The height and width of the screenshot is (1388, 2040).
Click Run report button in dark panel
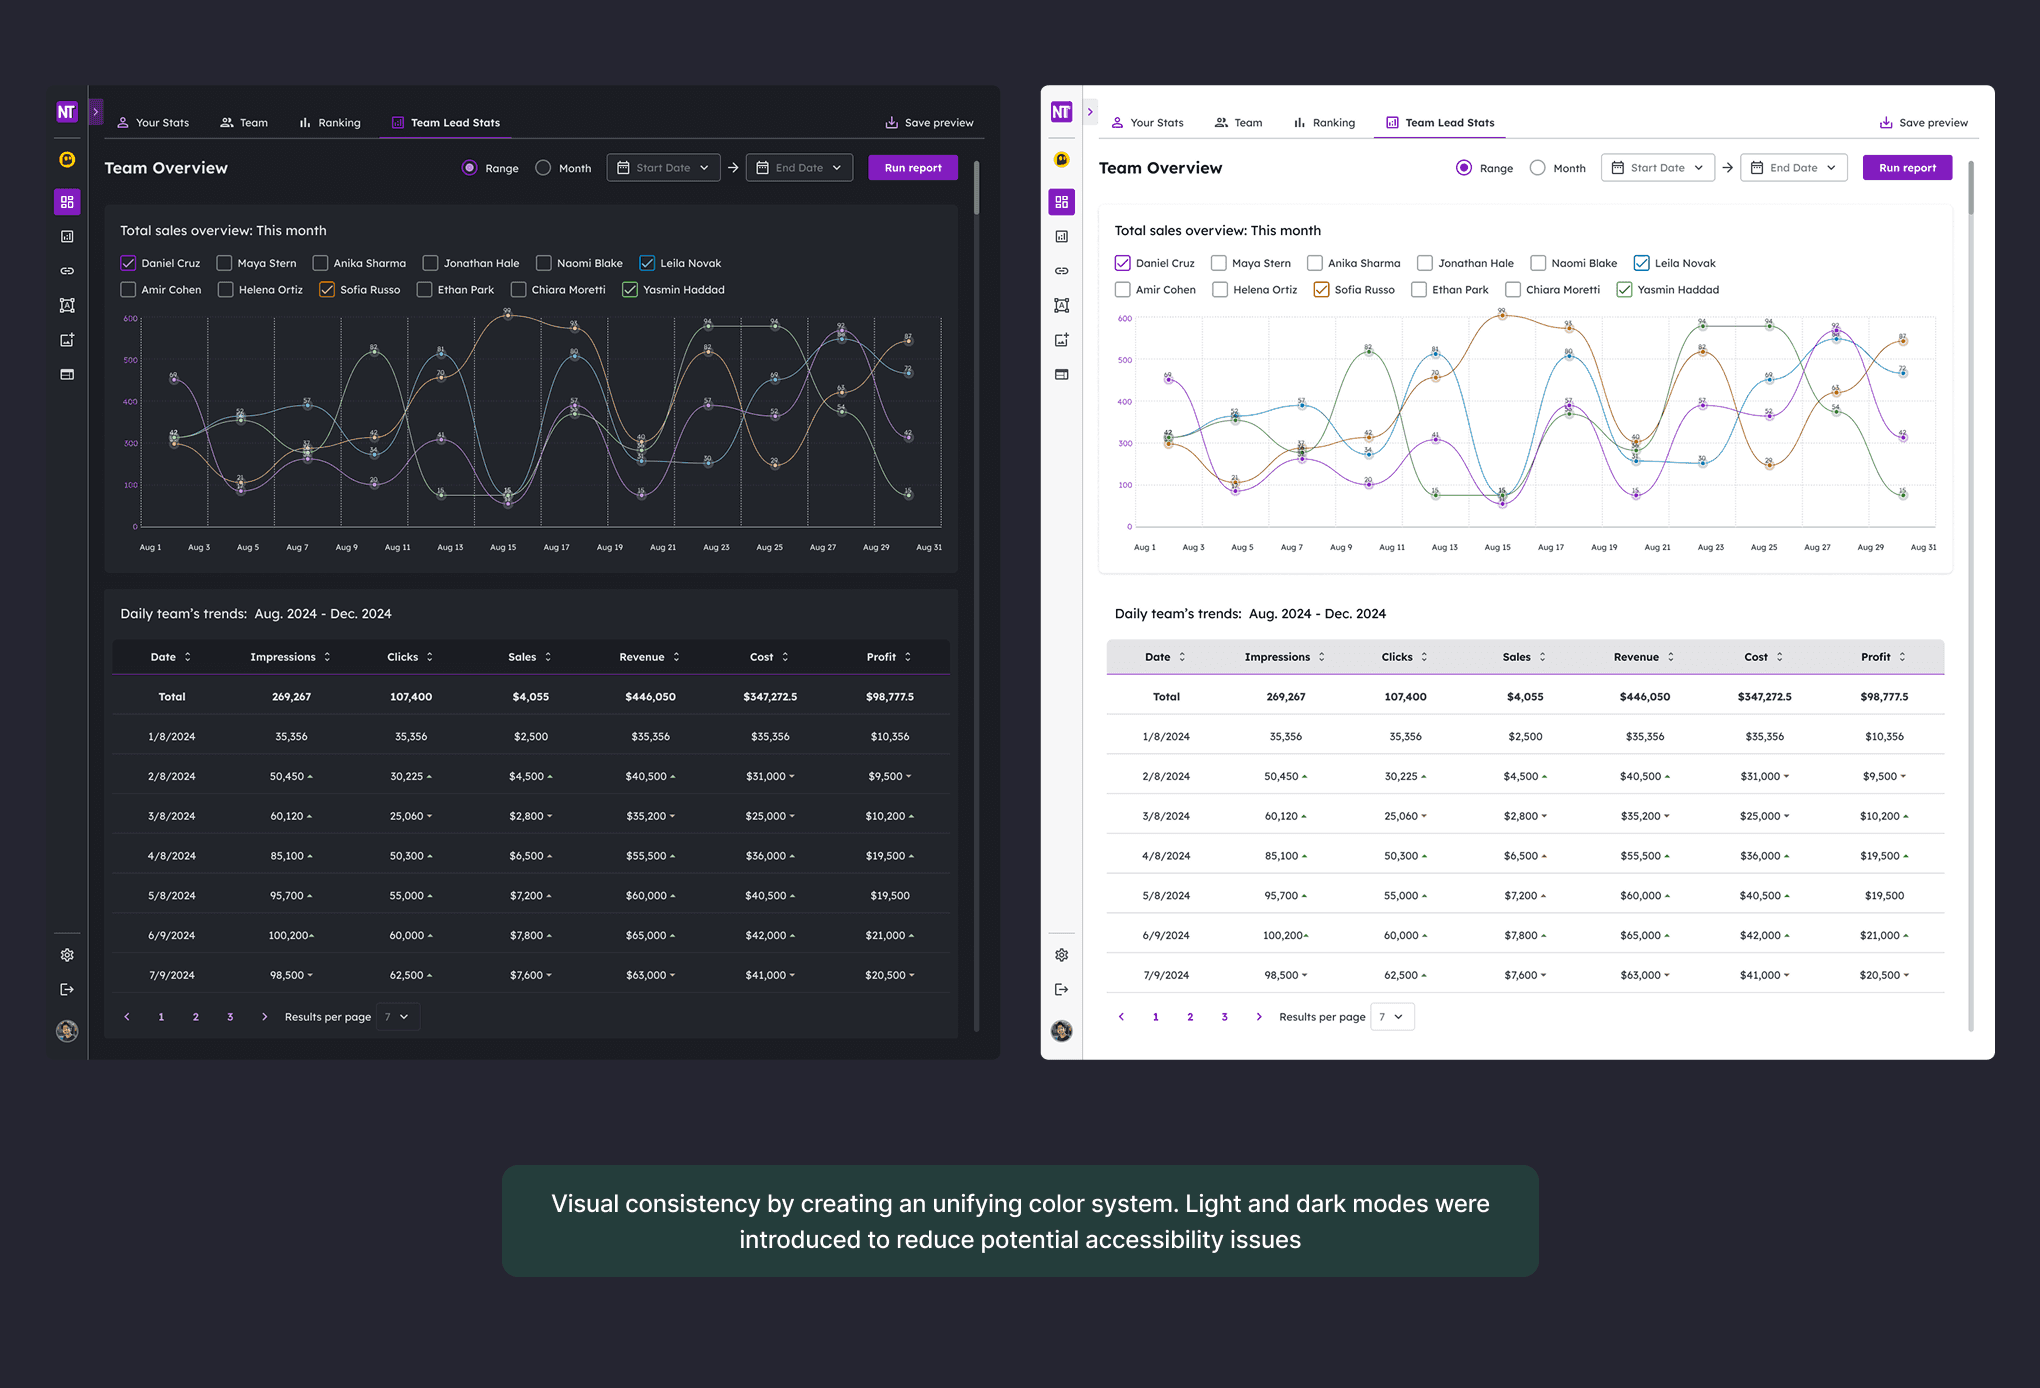912,168
